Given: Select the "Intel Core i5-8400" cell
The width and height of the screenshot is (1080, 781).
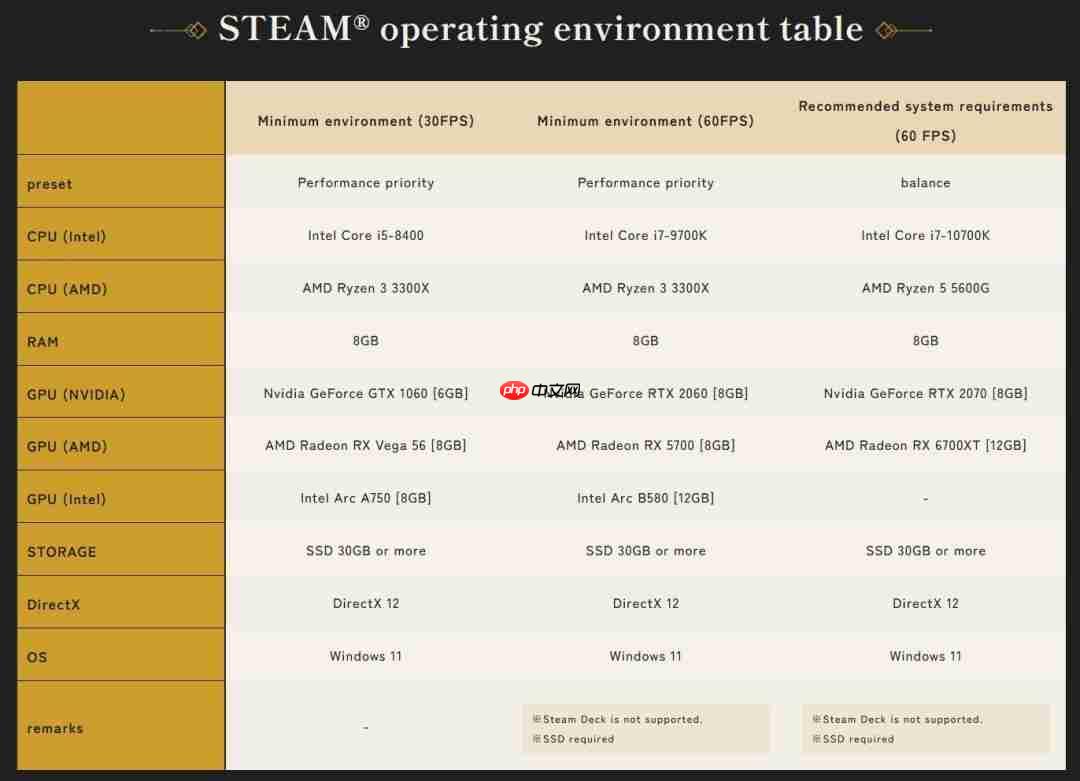Looking at the screenshot, I should tap(366, 236).
